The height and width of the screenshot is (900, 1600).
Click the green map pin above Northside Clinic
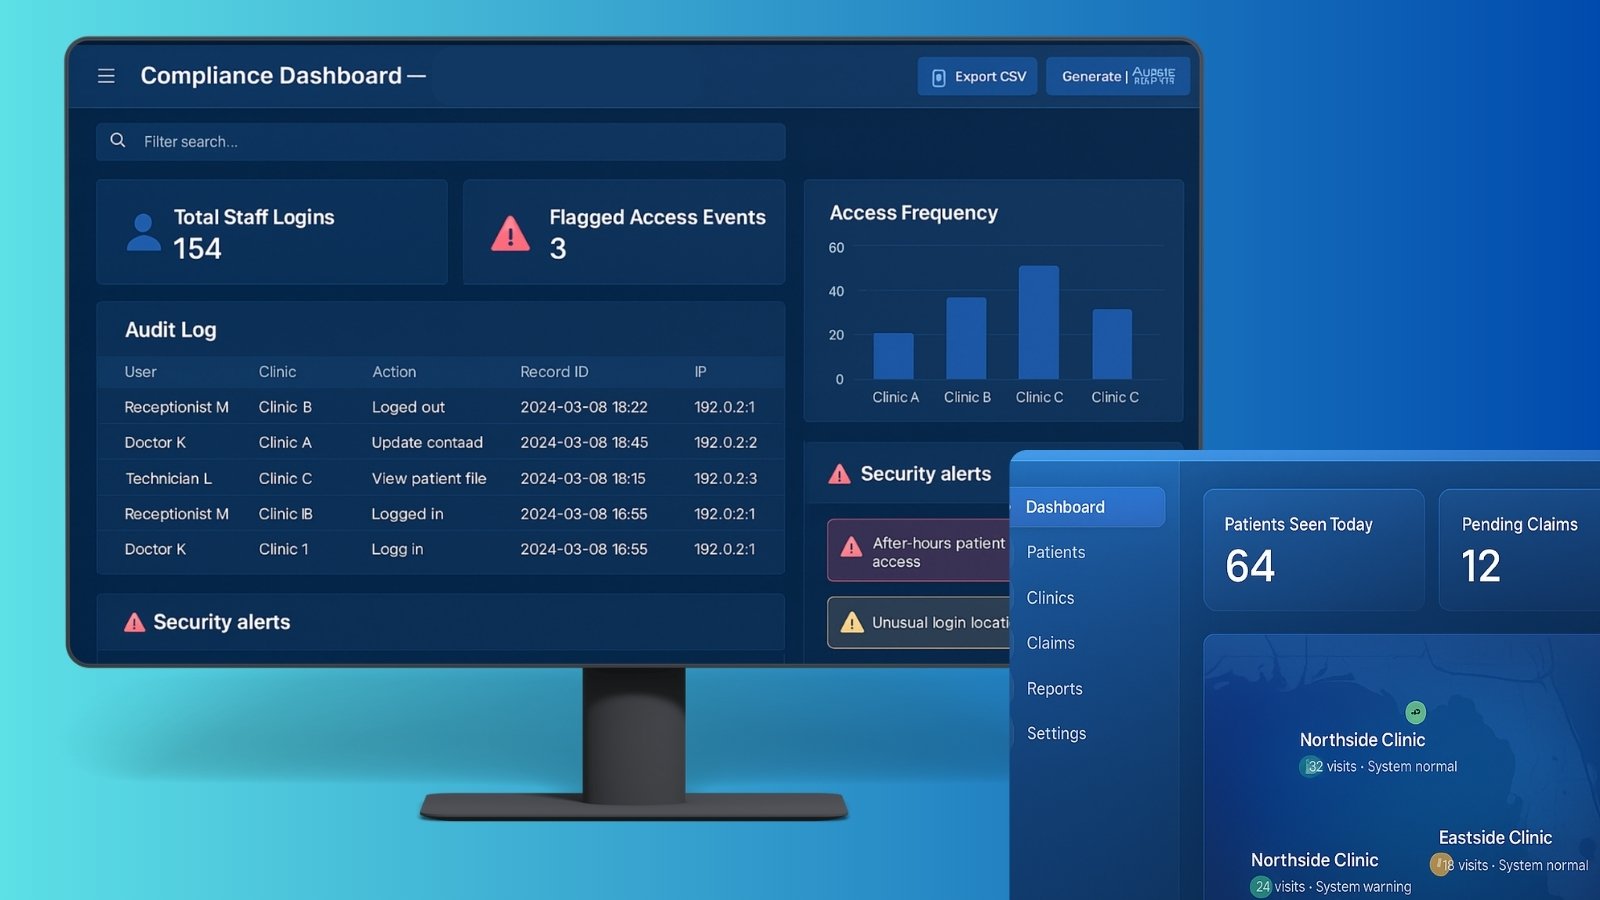coord(1415,712)
